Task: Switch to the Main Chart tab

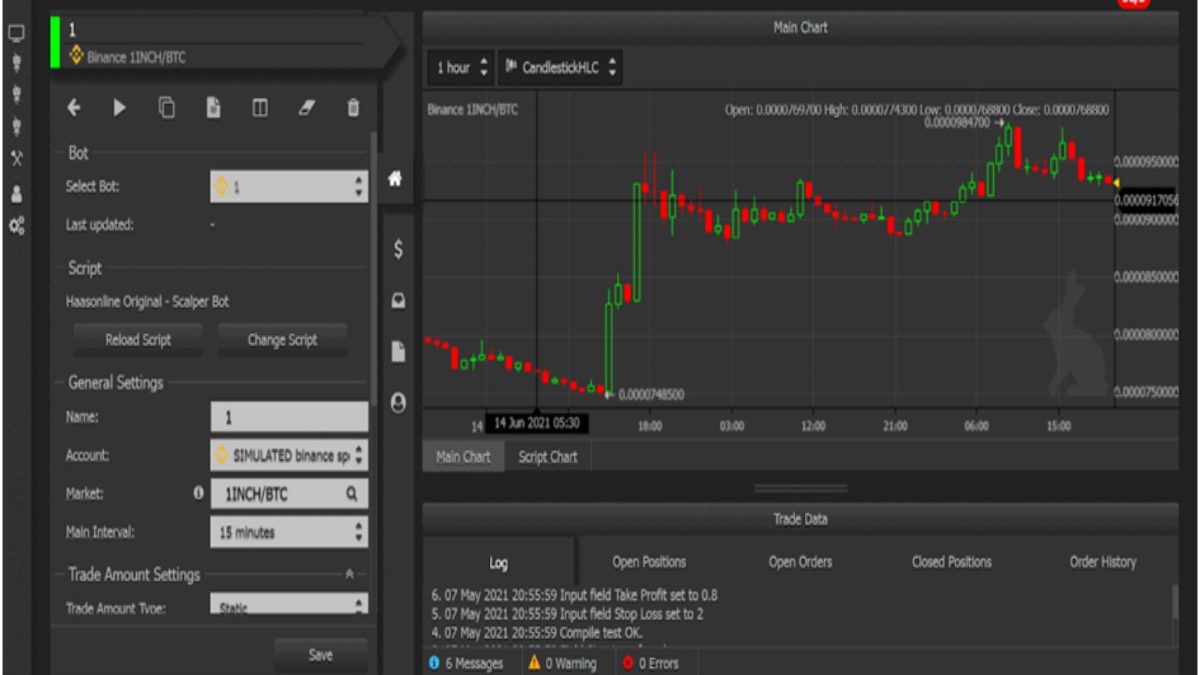Action: [463, 457]
